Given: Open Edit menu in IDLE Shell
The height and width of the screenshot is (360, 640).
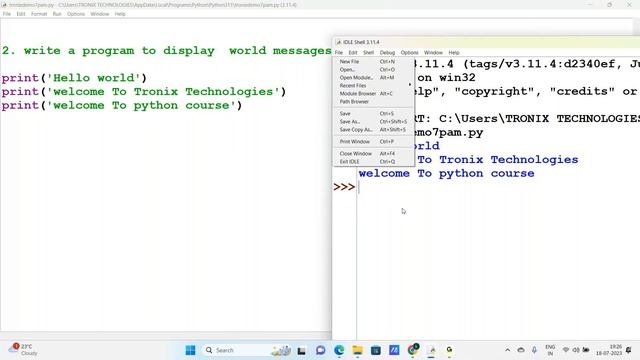Looking at the screenshot, I should click(x=353, y=53).
